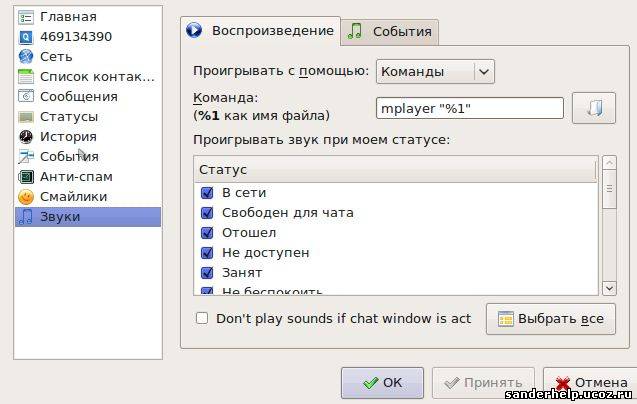Click the Сообщения icon in sidebar

coord(26,97)
